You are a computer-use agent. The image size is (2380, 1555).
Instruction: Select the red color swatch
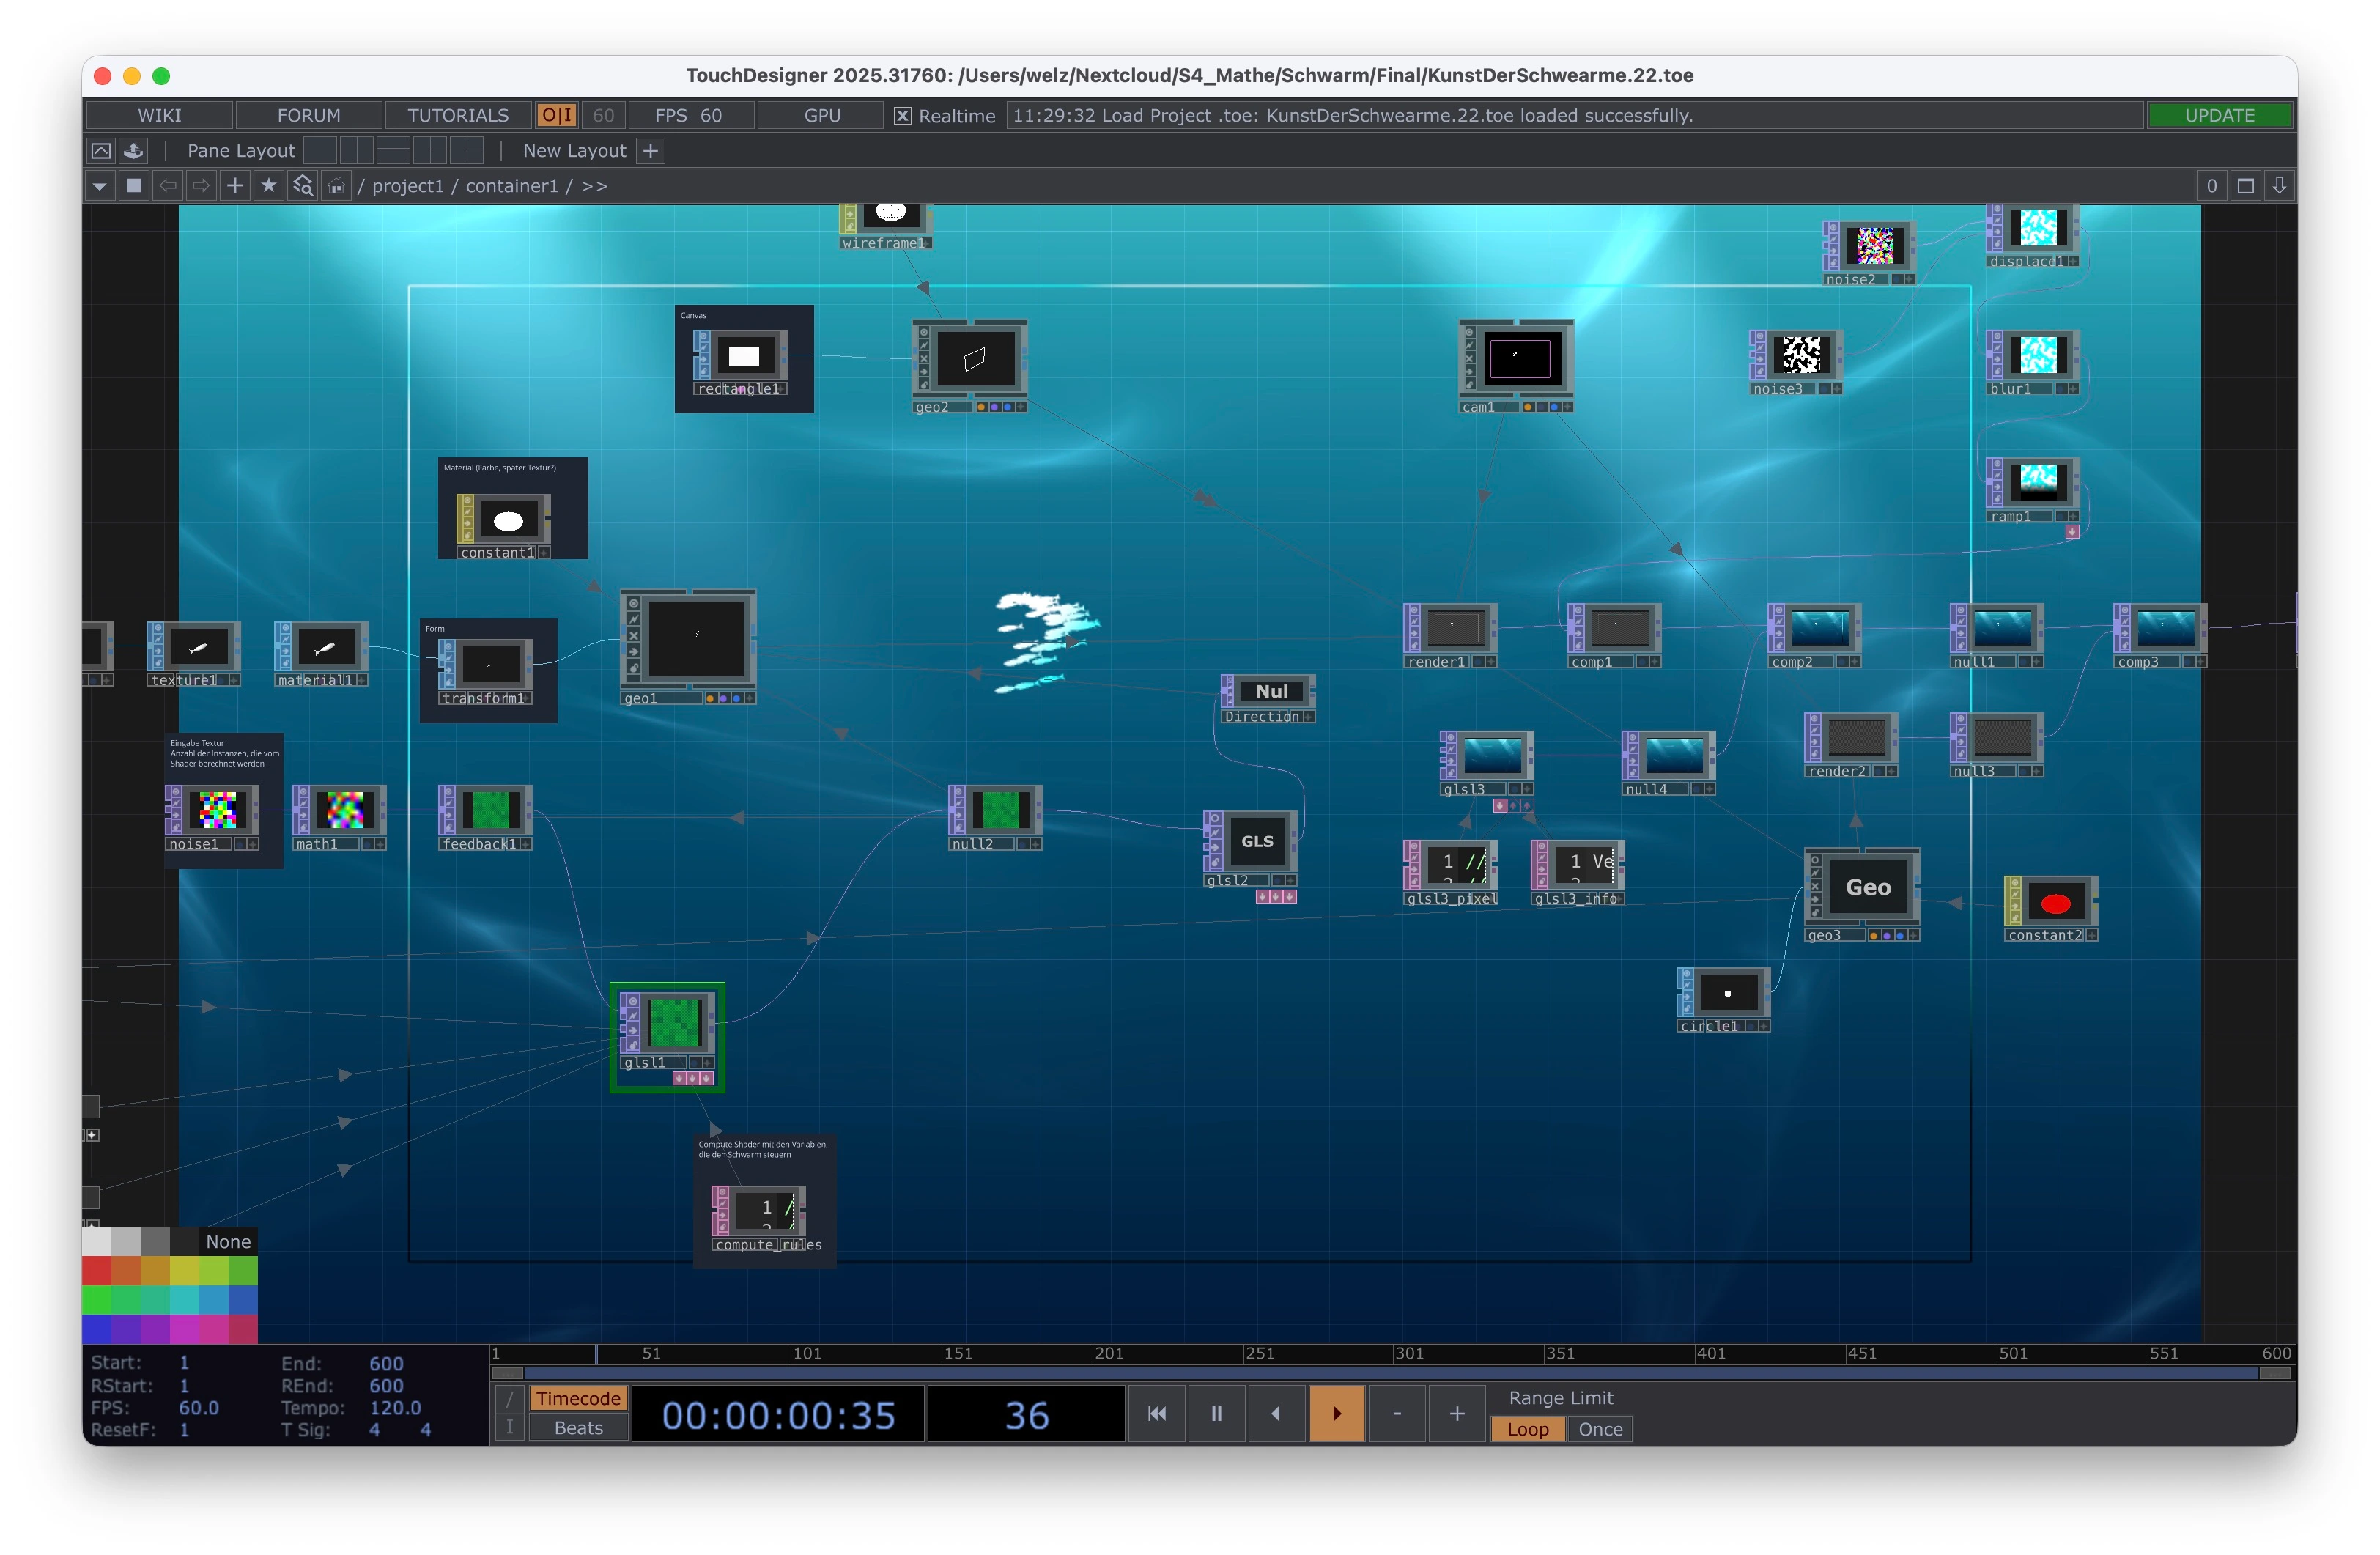[x=97, y=1271]
